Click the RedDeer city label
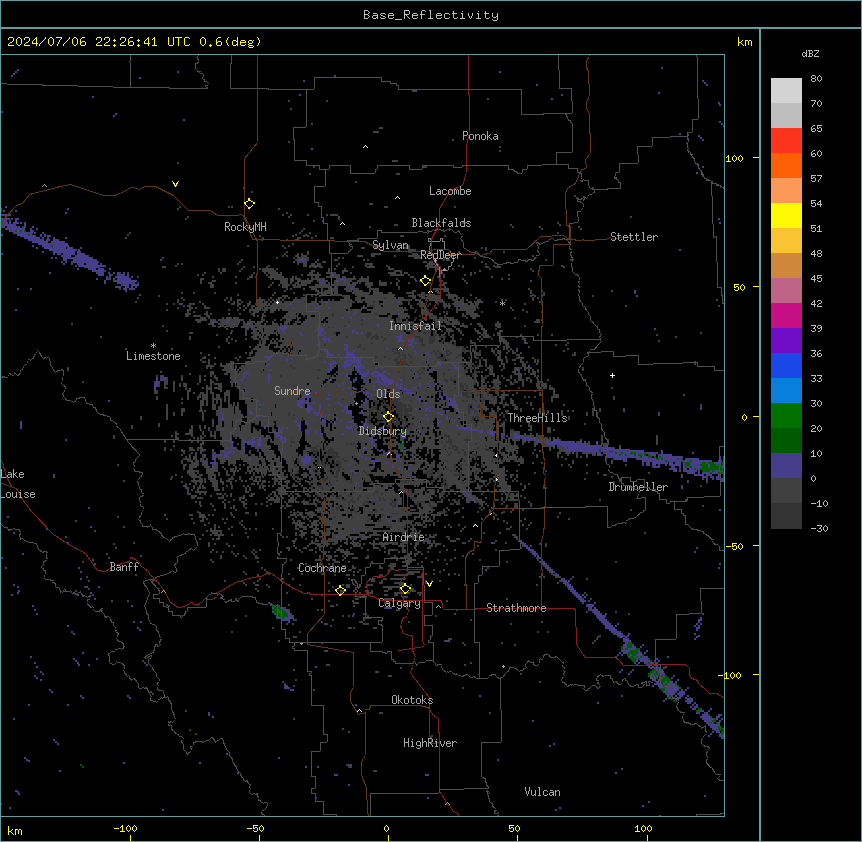The width and height of the screenshot is (862, 842). point(440,256)
